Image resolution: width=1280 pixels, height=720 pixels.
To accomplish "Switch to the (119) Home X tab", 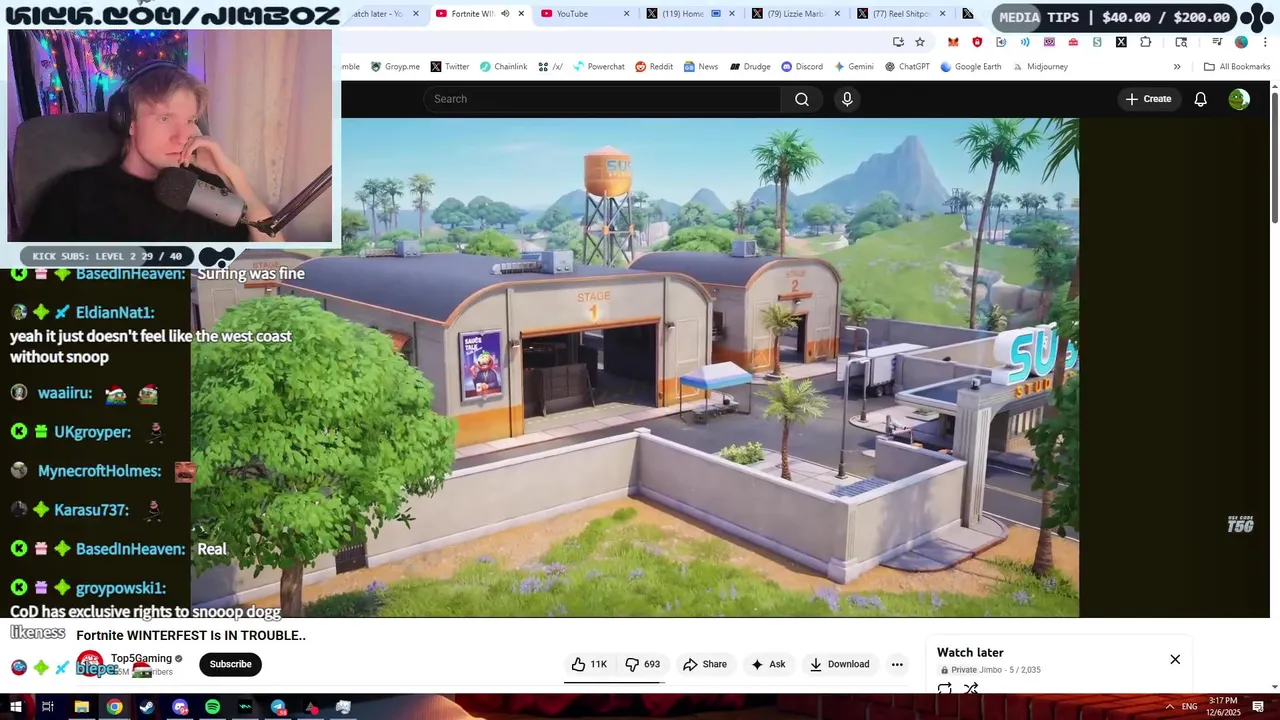I will 692,14.
